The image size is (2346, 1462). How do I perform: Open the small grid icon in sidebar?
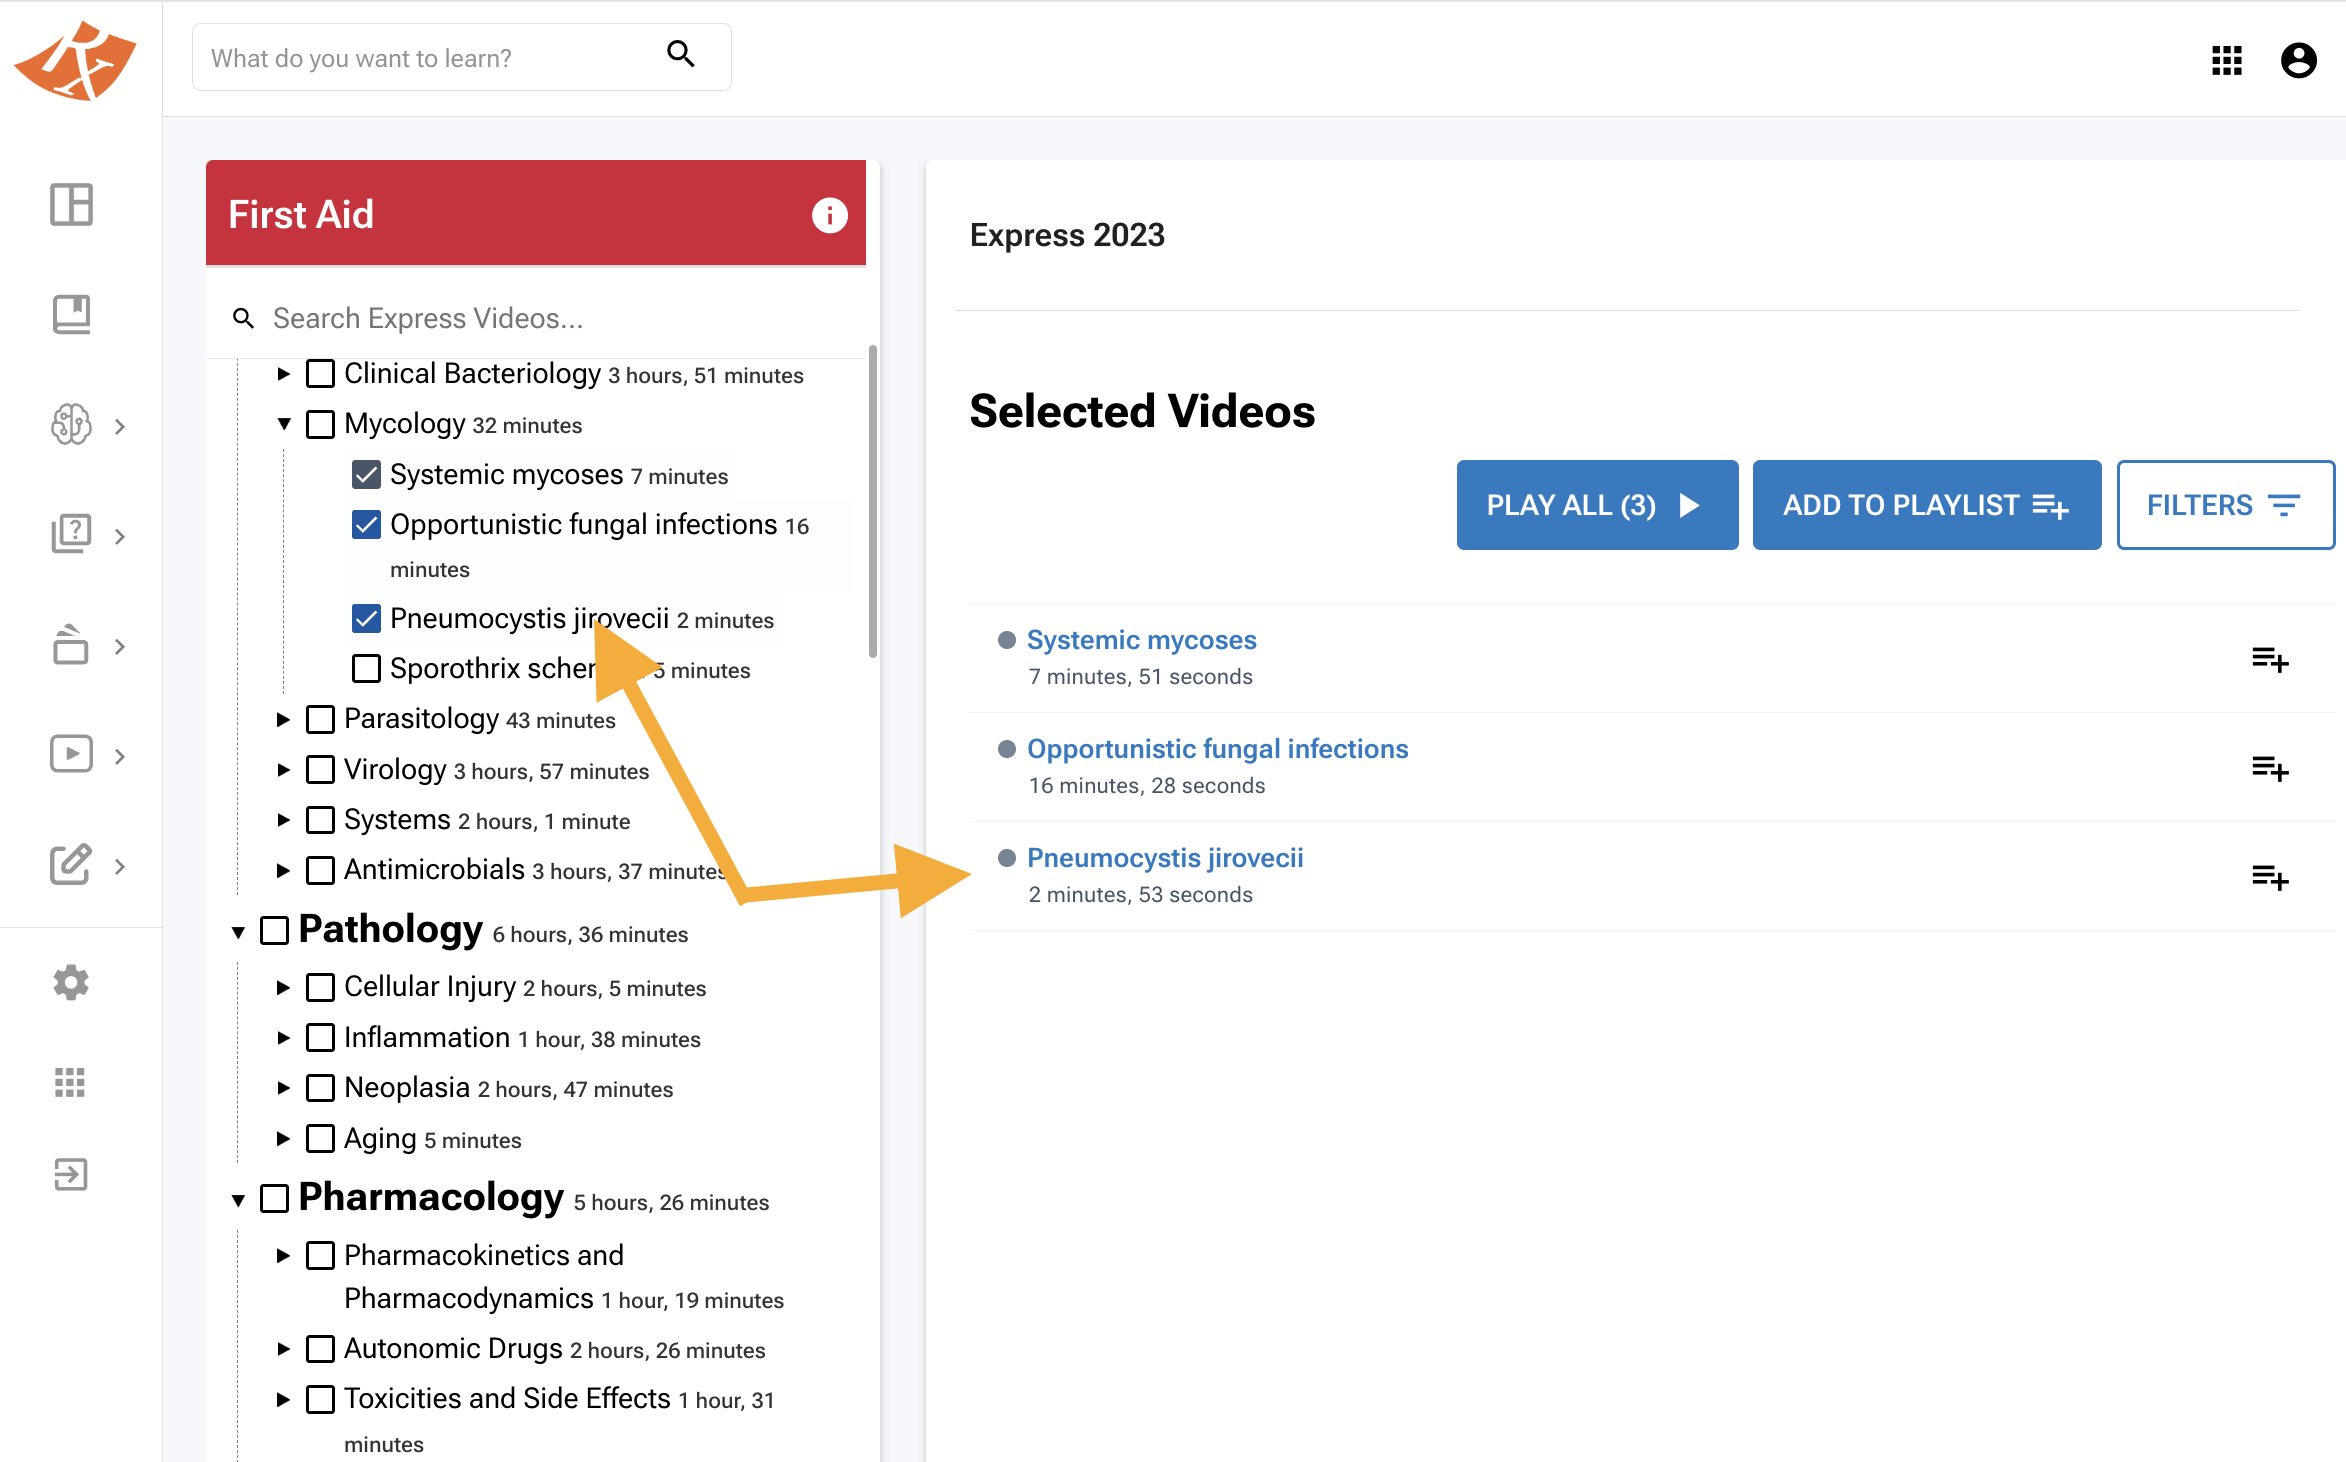70,1082
